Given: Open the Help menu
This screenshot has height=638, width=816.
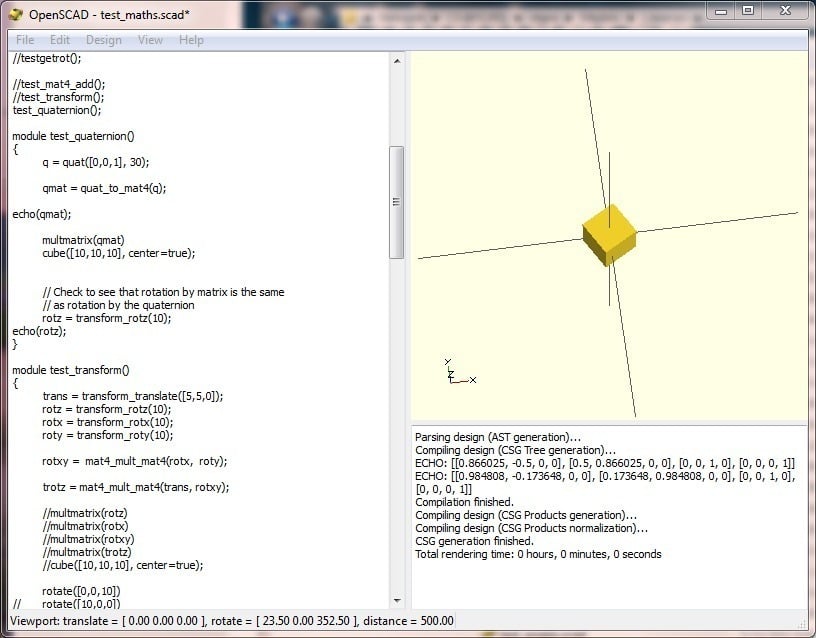Looking at the screenshot, I should [191, 40].
